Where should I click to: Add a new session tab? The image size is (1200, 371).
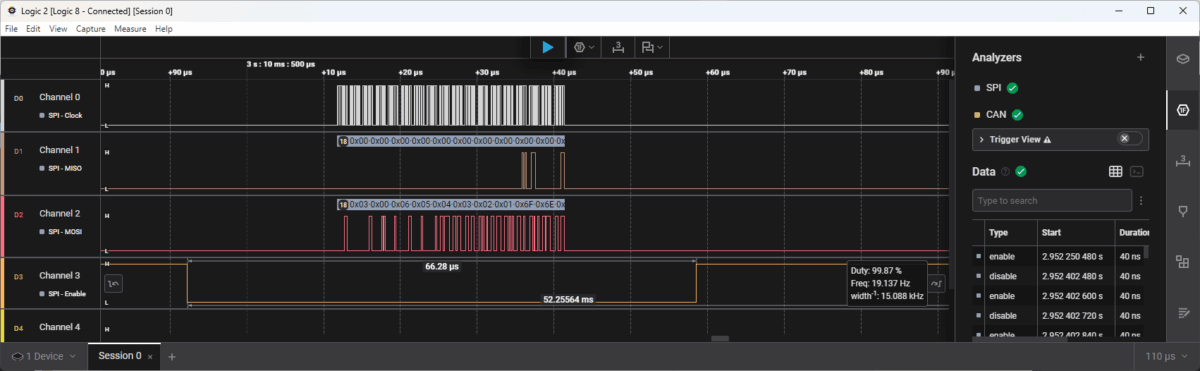172,356
